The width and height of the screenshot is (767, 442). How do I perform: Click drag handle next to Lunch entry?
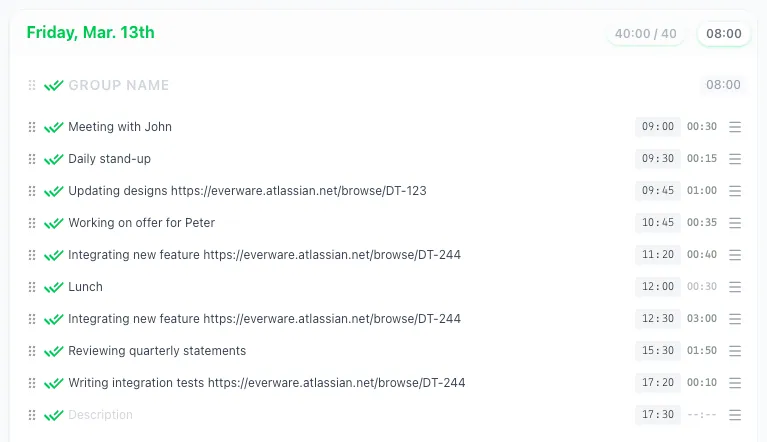tap(32, 287)
